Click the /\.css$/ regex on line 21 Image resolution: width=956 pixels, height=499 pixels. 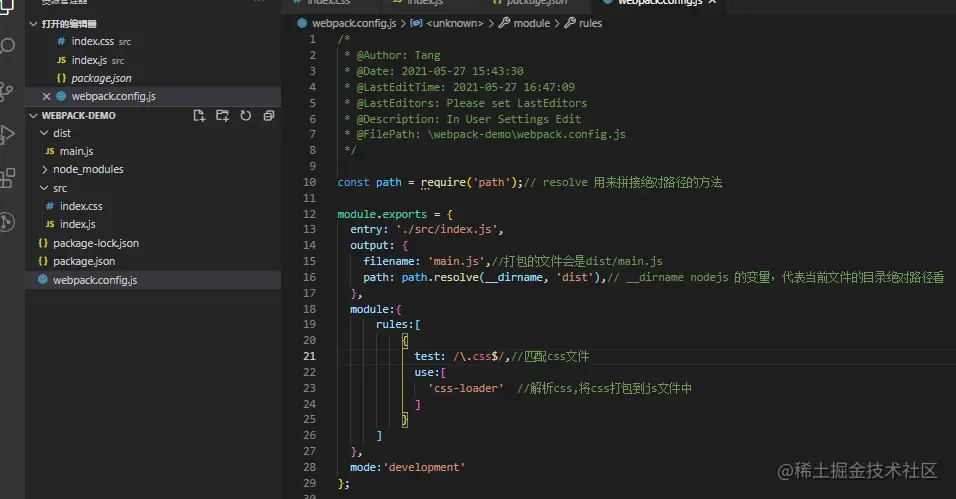[479, 356]
